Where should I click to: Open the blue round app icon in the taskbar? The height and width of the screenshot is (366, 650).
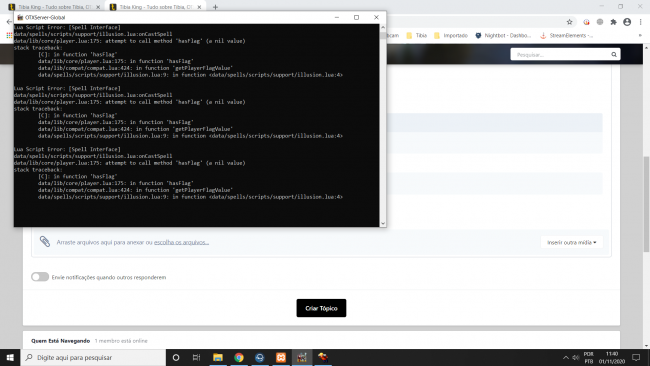pos(260,357)
